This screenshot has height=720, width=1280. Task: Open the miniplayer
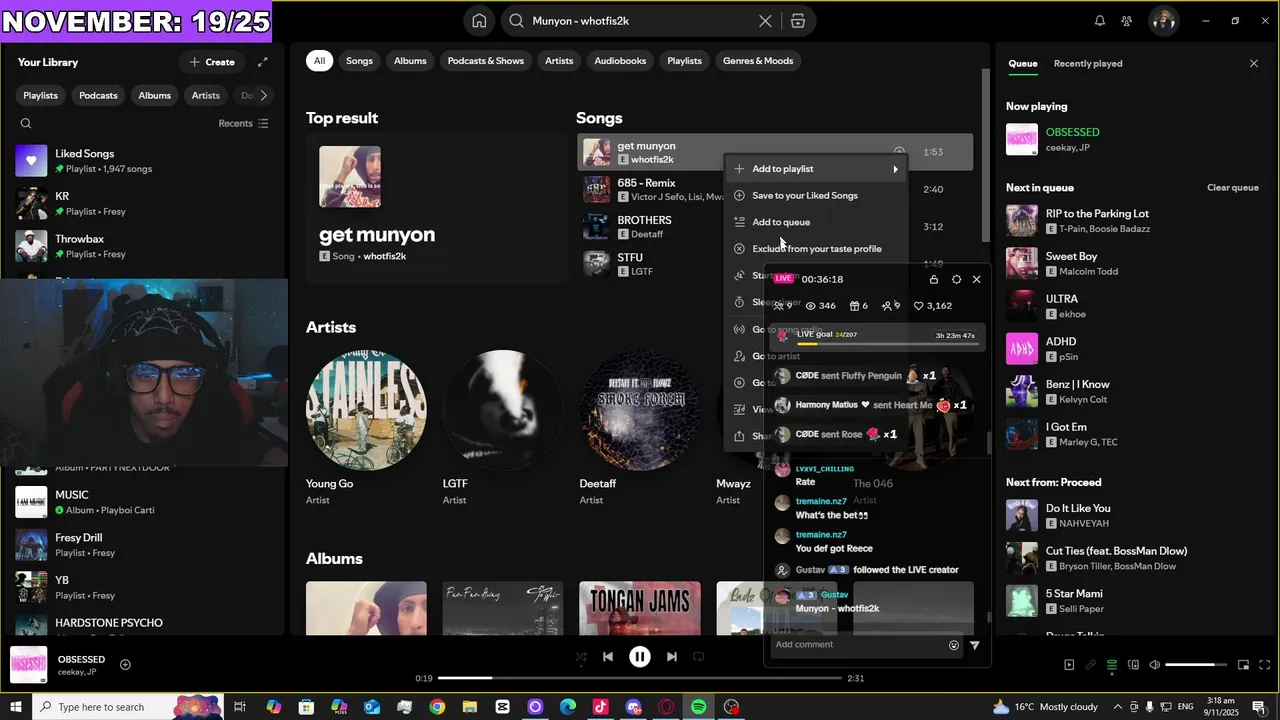coord(1244,665)
